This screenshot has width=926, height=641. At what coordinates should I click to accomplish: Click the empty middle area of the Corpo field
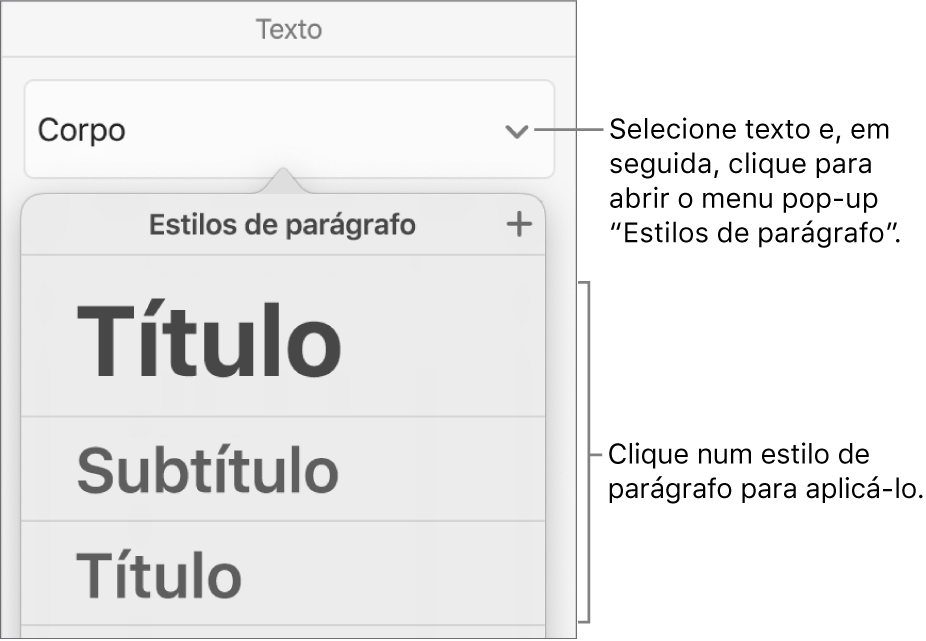pos(300,130)
